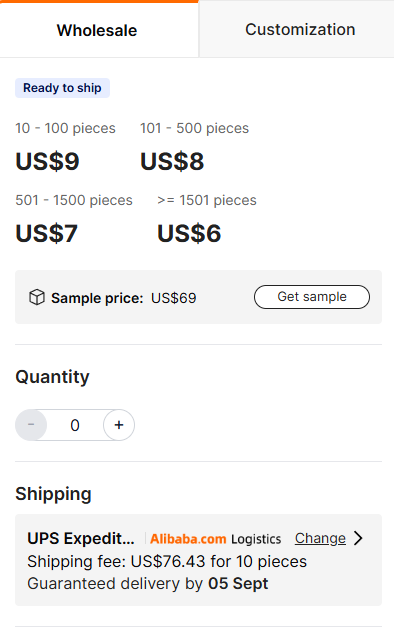Click the Ready to ship badge
The image size is (394, 629).
click(62, 88)
